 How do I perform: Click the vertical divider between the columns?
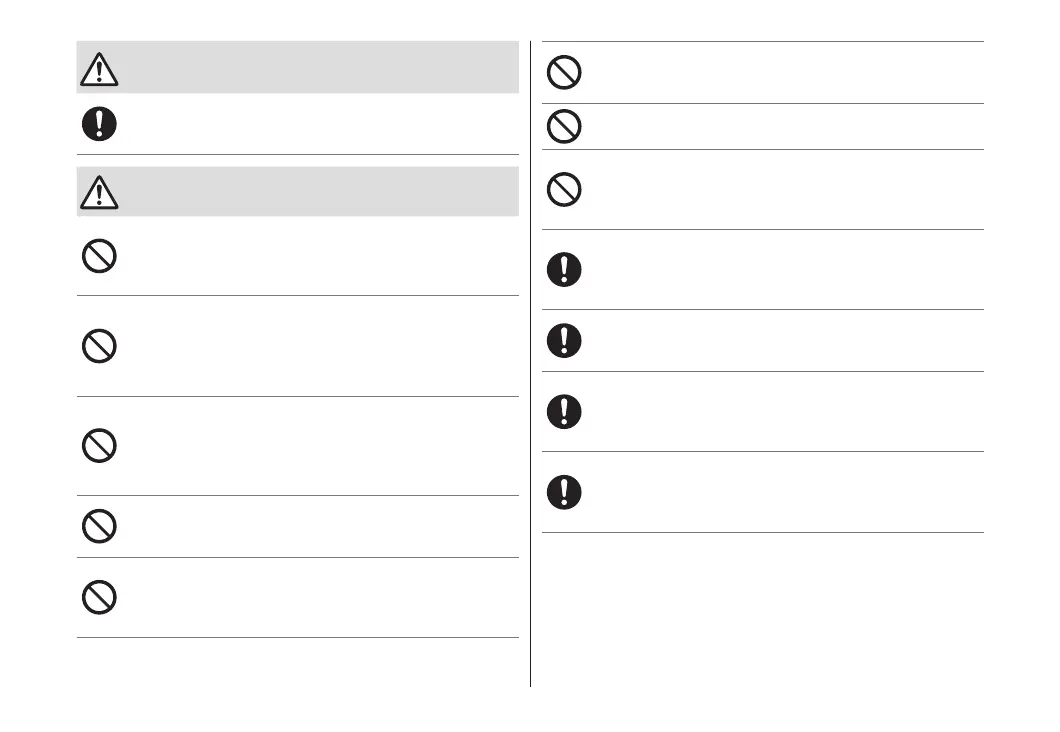[x=530, y=360]
